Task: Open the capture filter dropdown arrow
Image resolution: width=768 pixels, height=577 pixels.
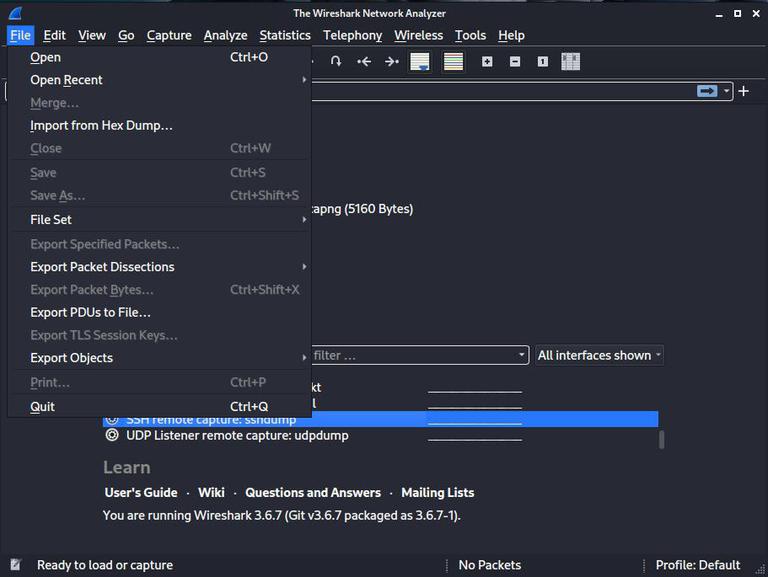Action: pos(522,355)
